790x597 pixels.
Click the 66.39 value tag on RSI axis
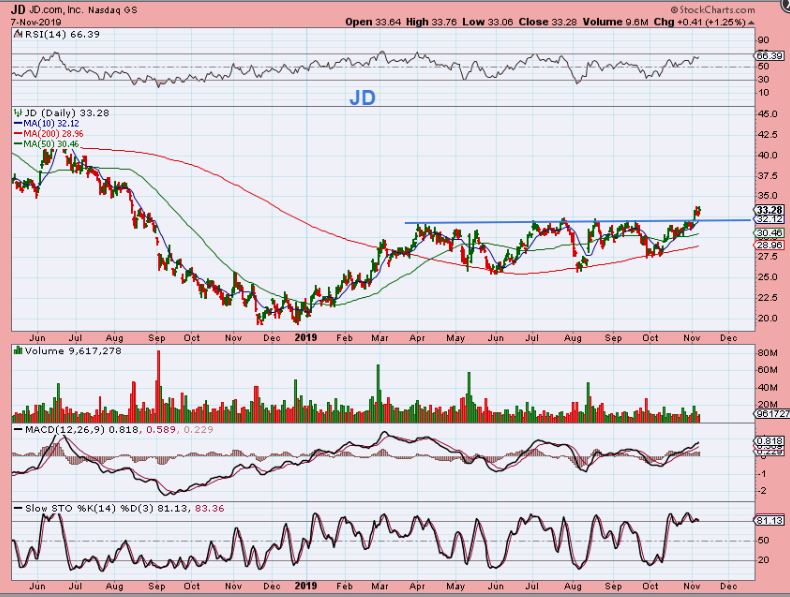point(769,55)
